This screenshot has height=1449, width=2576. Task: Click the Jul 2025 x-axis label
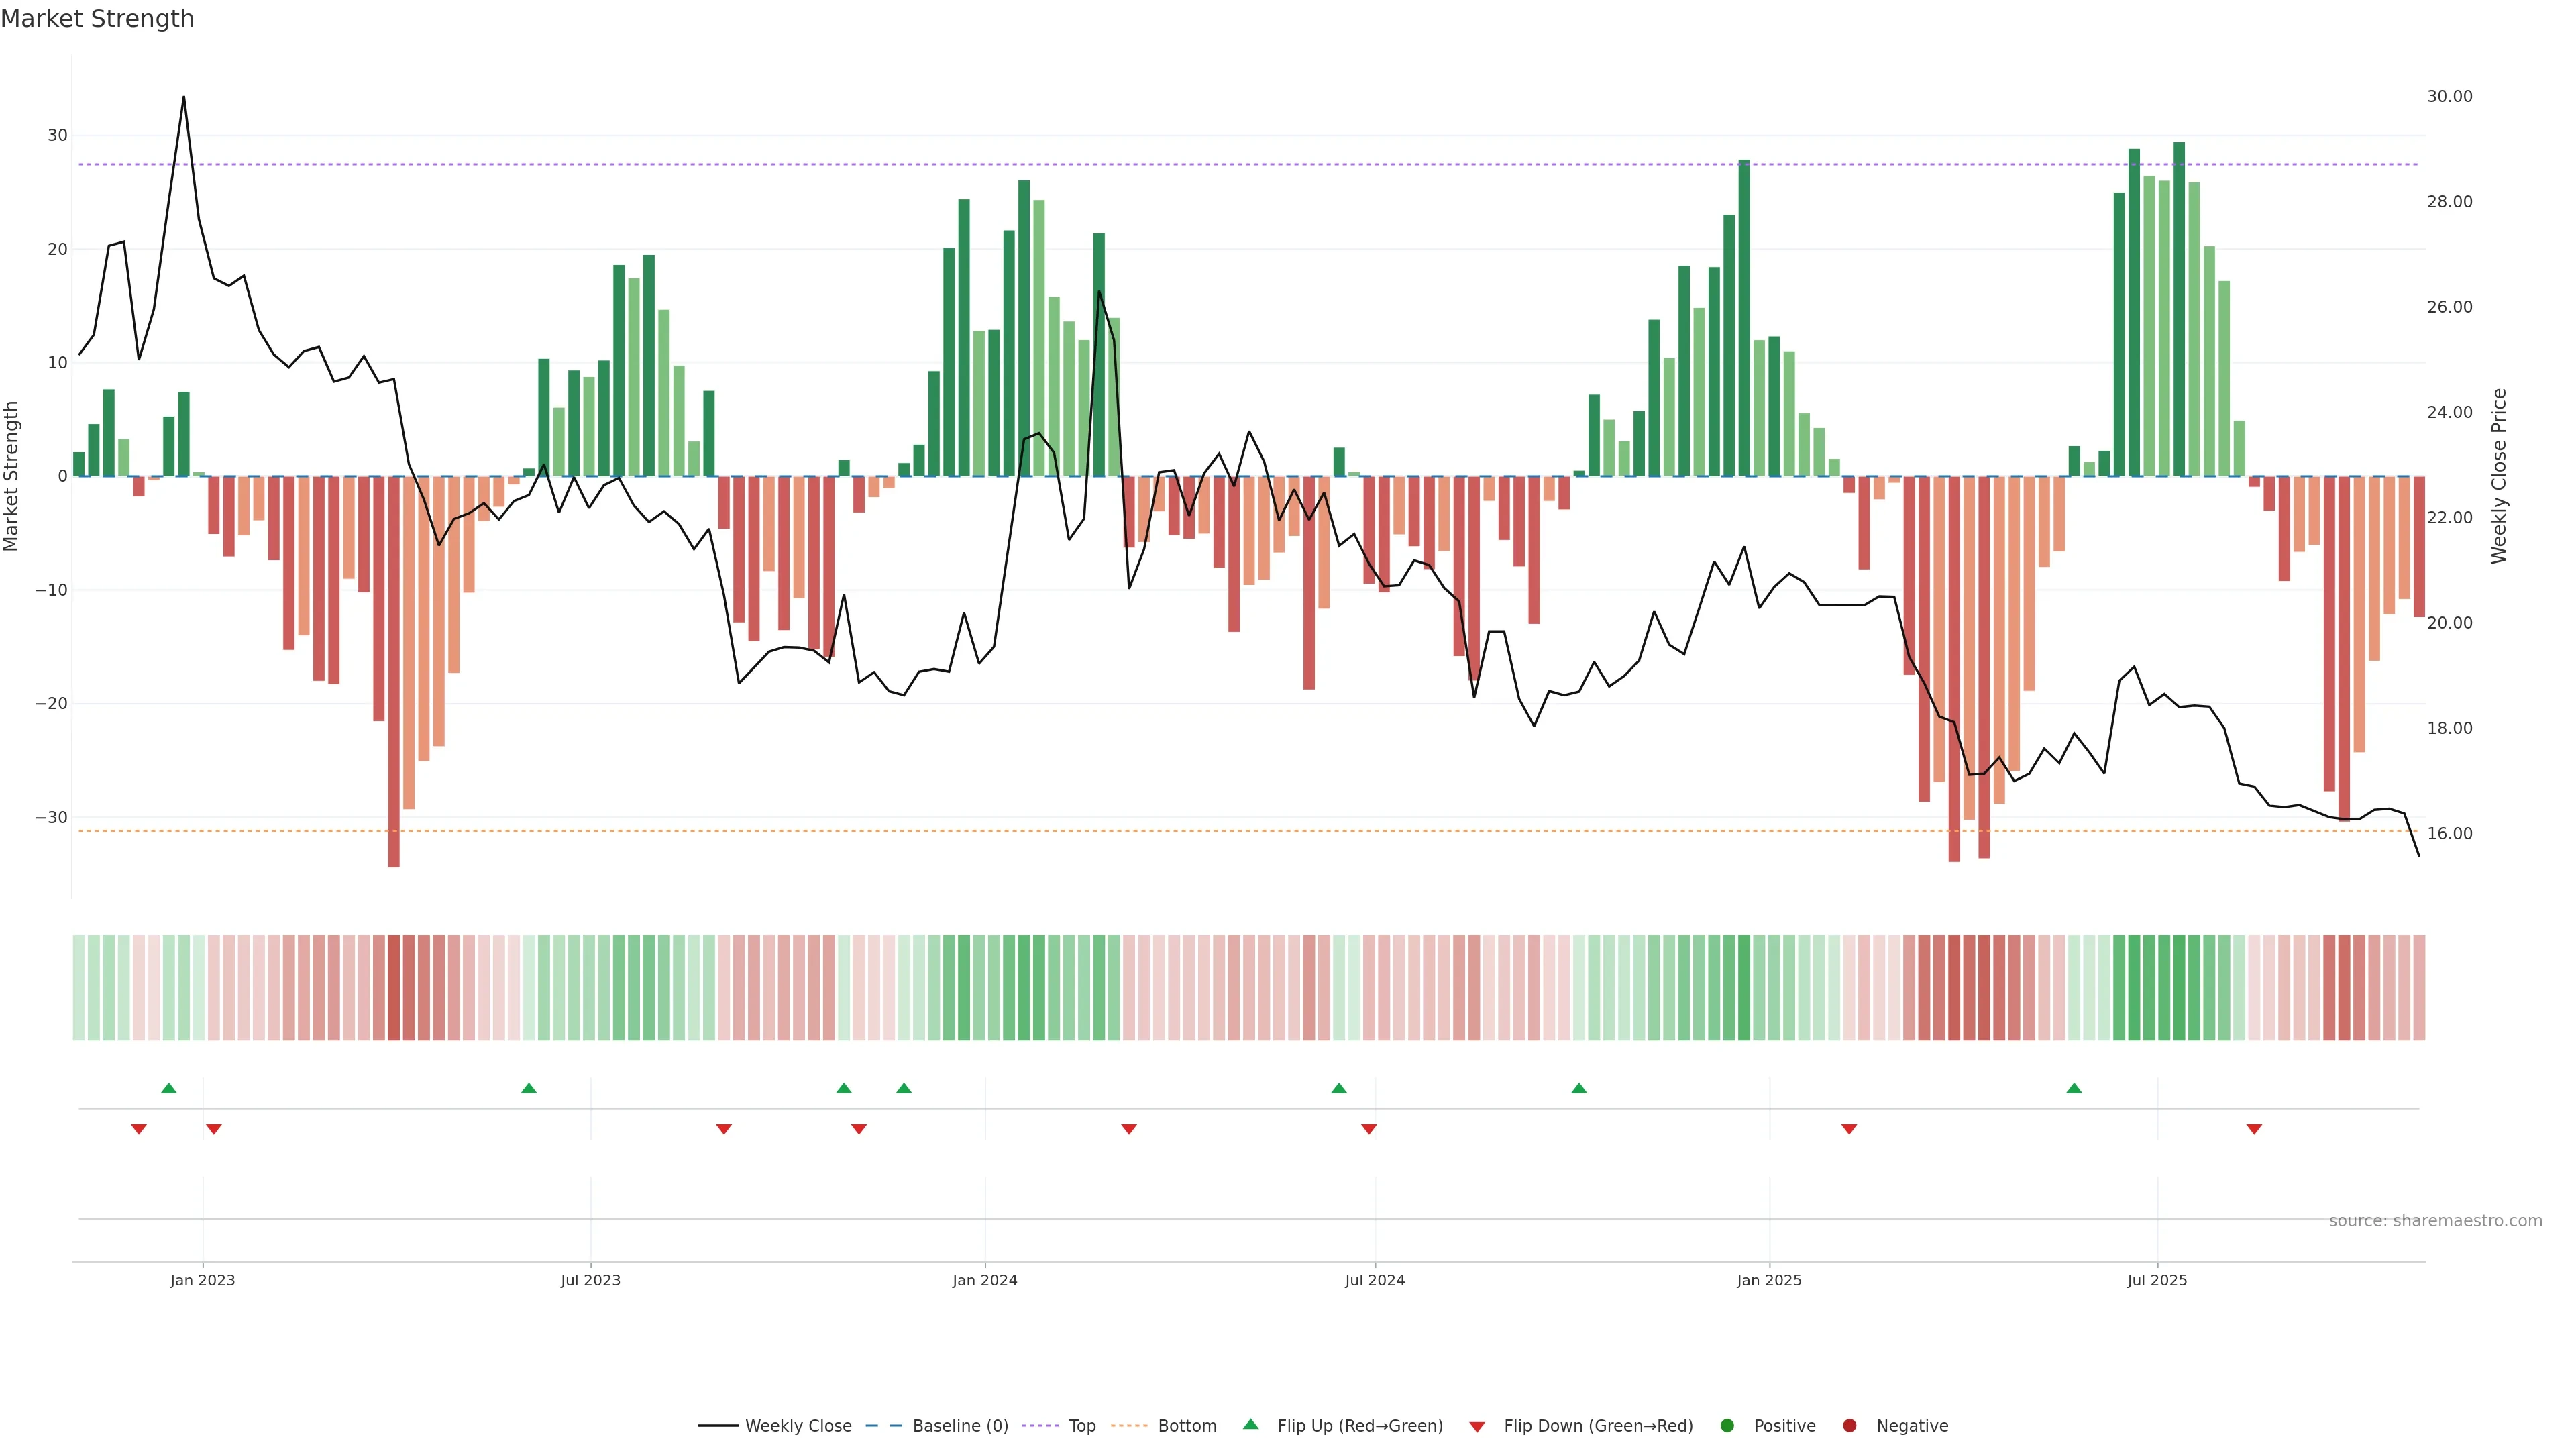pyautogui.click(x=2157, y=1280)
